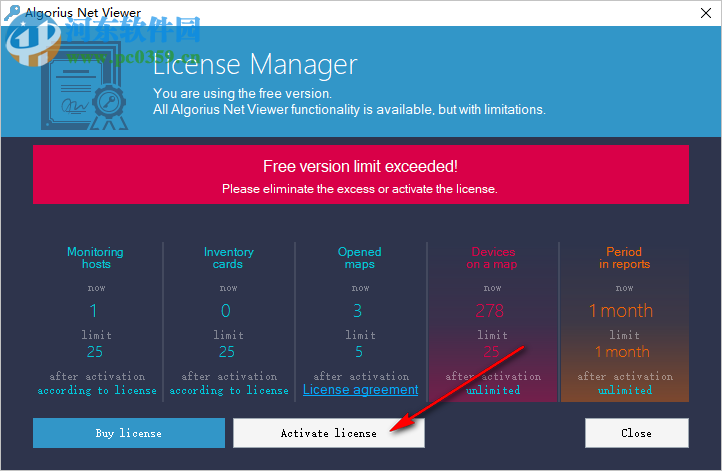Close the Algorius Net Viewer window

coord(706,13)
